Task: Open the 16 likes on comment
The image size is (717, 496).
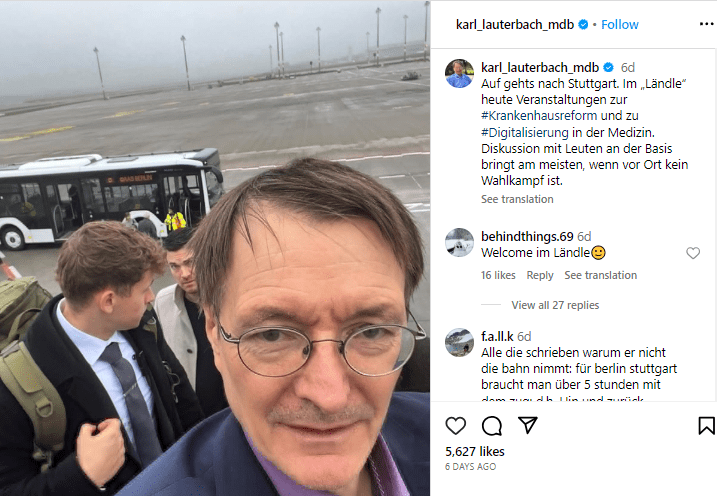Action: 498,275
